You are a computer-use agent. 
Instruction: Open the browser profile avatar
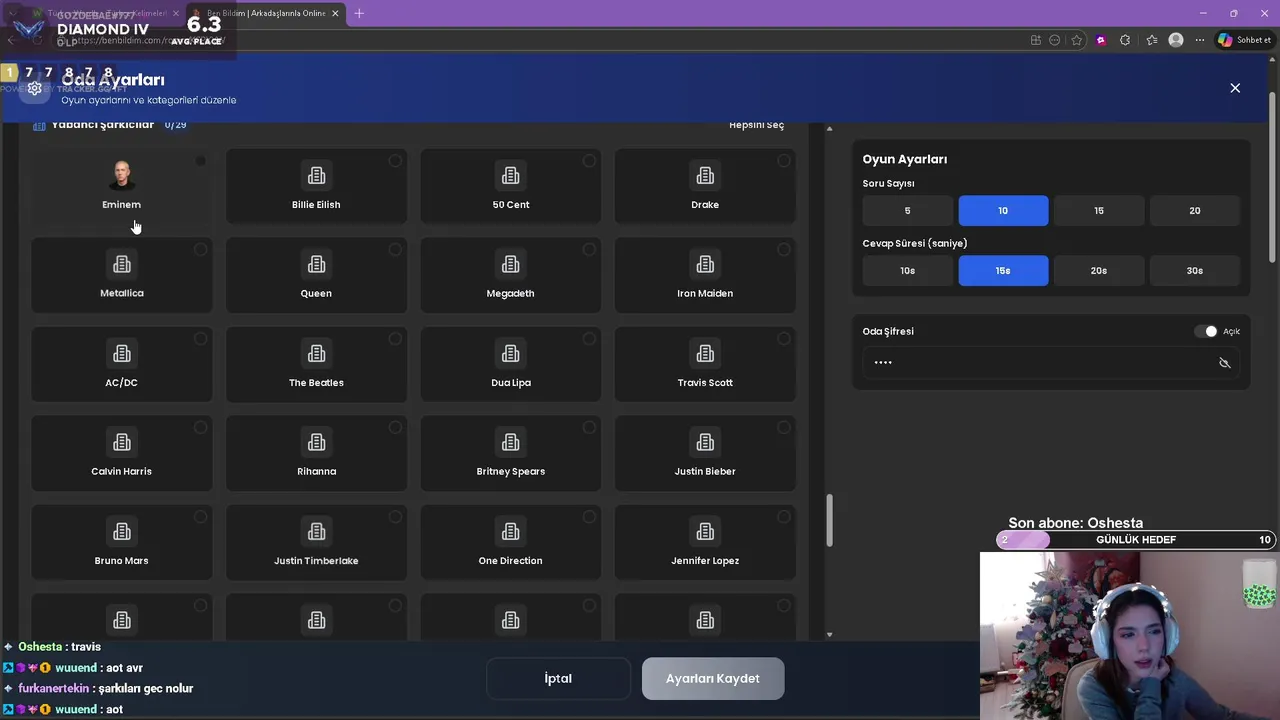point(1176,40)
